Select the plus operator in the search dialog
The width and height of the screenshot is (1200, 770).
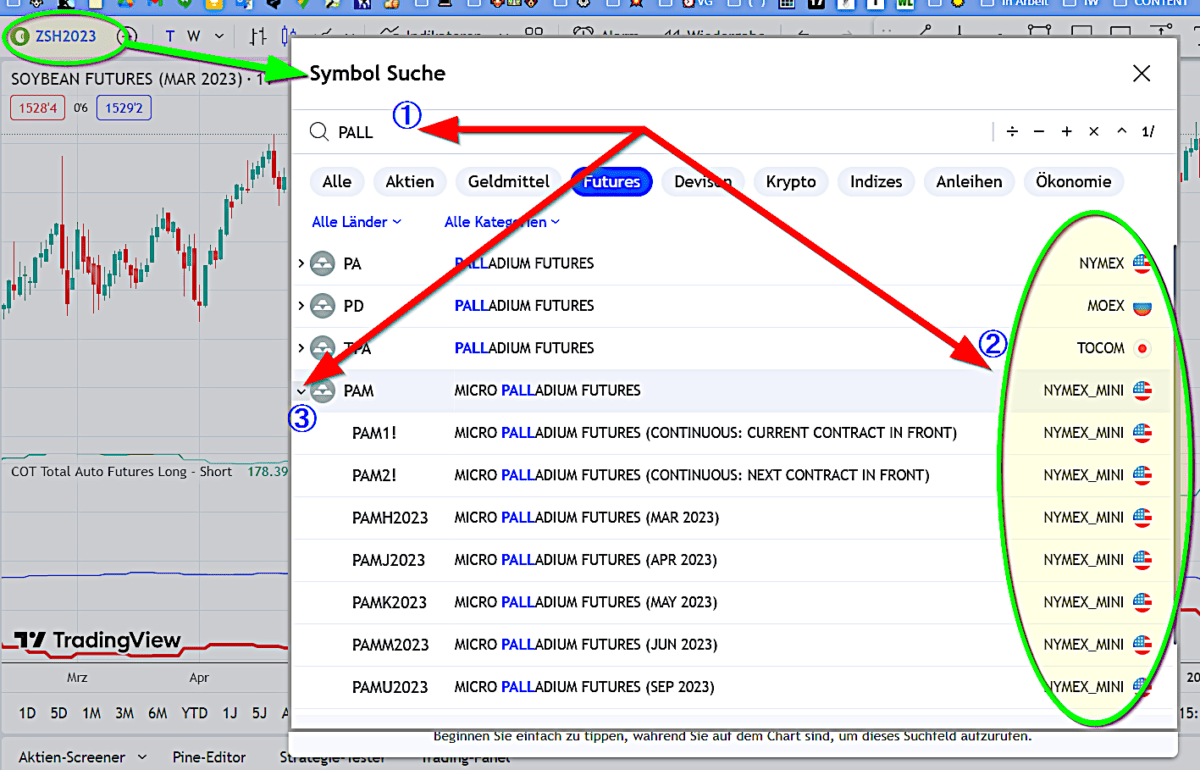[x=1067, y=131]
